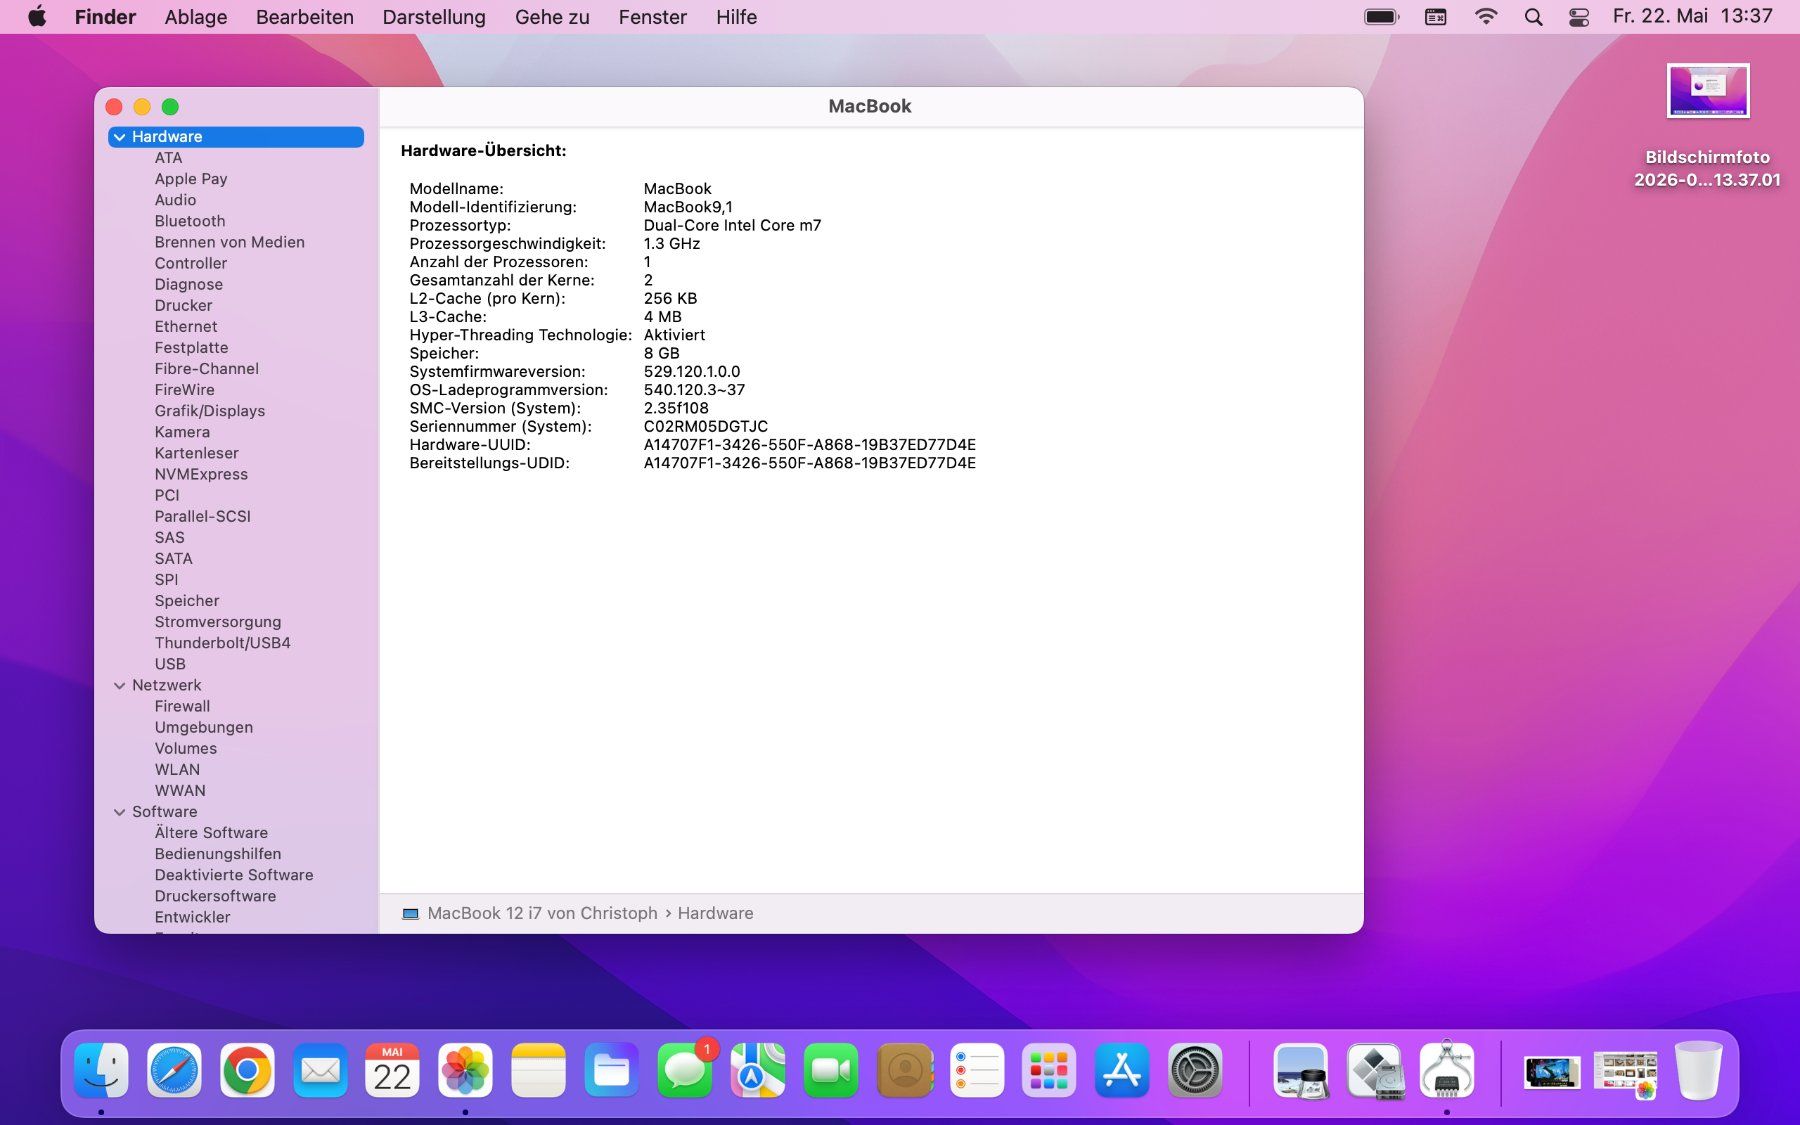The image size is (1800, 1125).
Task: Click Hardware breadcrumb in path bar
Action: point(715,914)
